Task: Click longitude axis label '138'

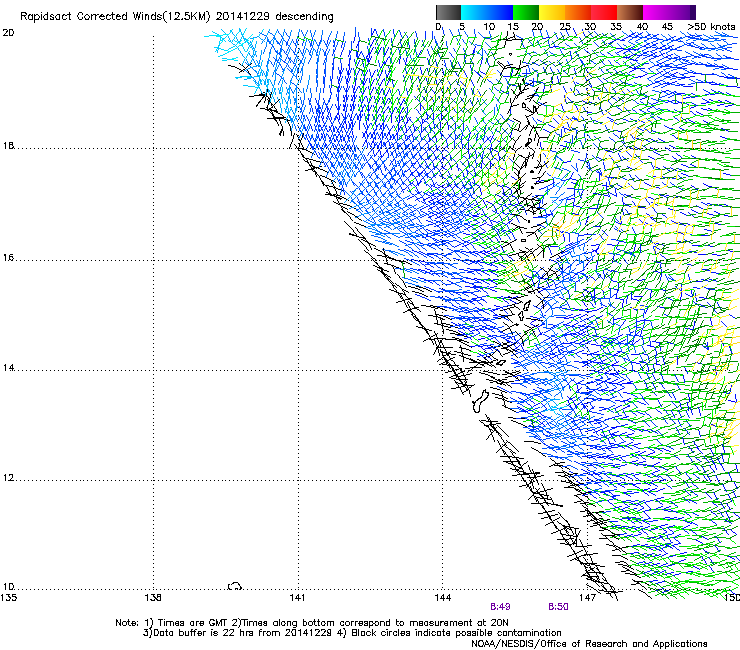Action: coord(153,598)
